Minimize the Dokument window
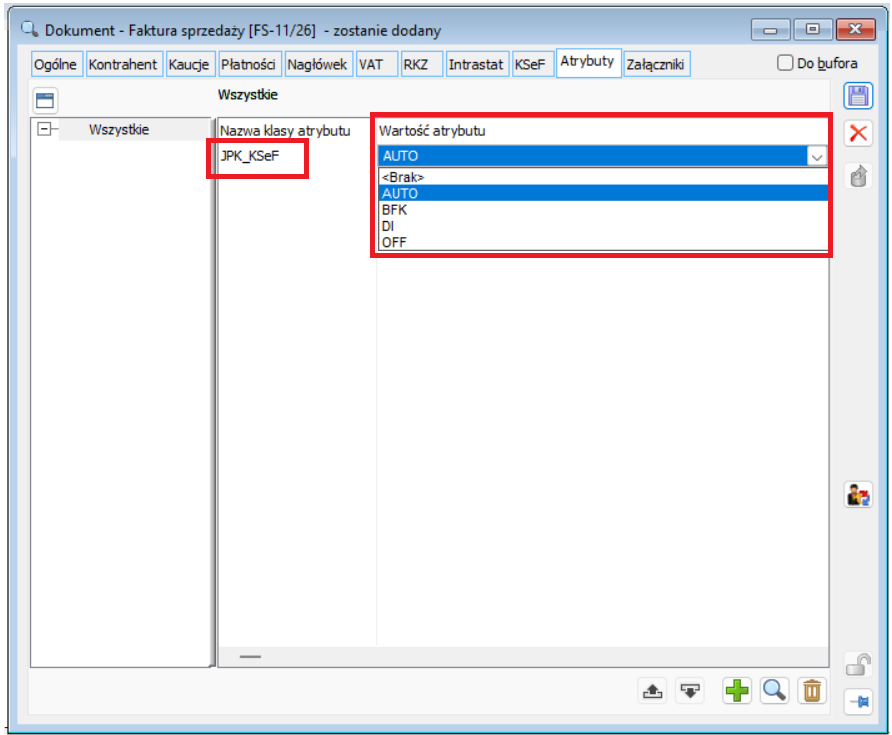 (x=770, y=30)
